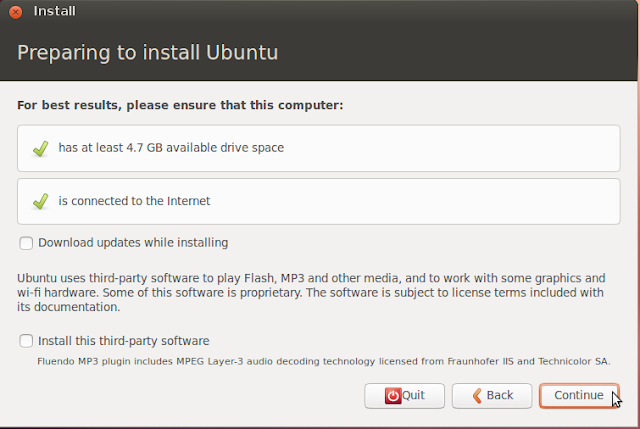Image resolution: width=640 pixels, height=429 pixels.
Task: Select the 'is connected to the Internet' text
Action: tap(134, 201)
